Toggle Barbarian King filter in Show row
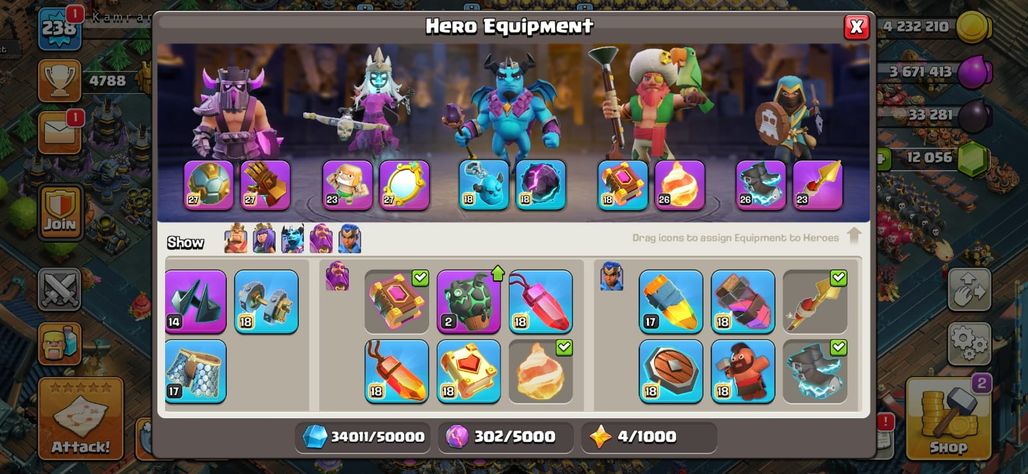1028x474 pixels. coord(236,239)
